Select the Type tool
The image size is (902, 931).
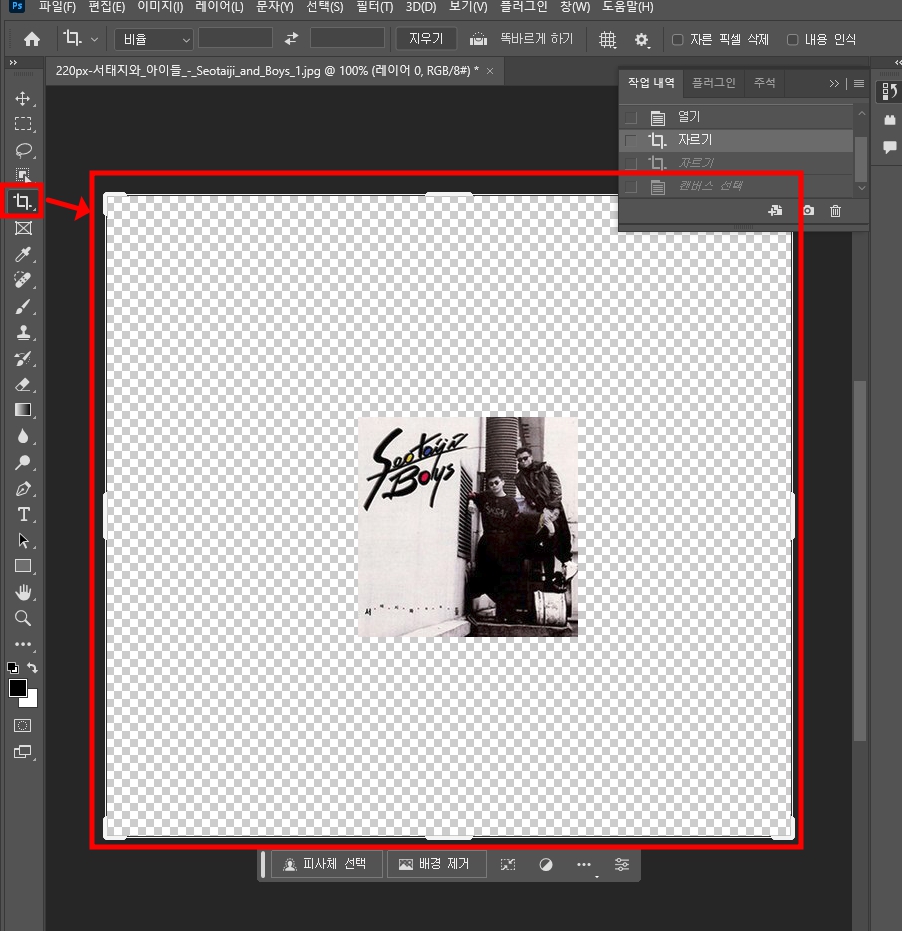pos(23,514)
